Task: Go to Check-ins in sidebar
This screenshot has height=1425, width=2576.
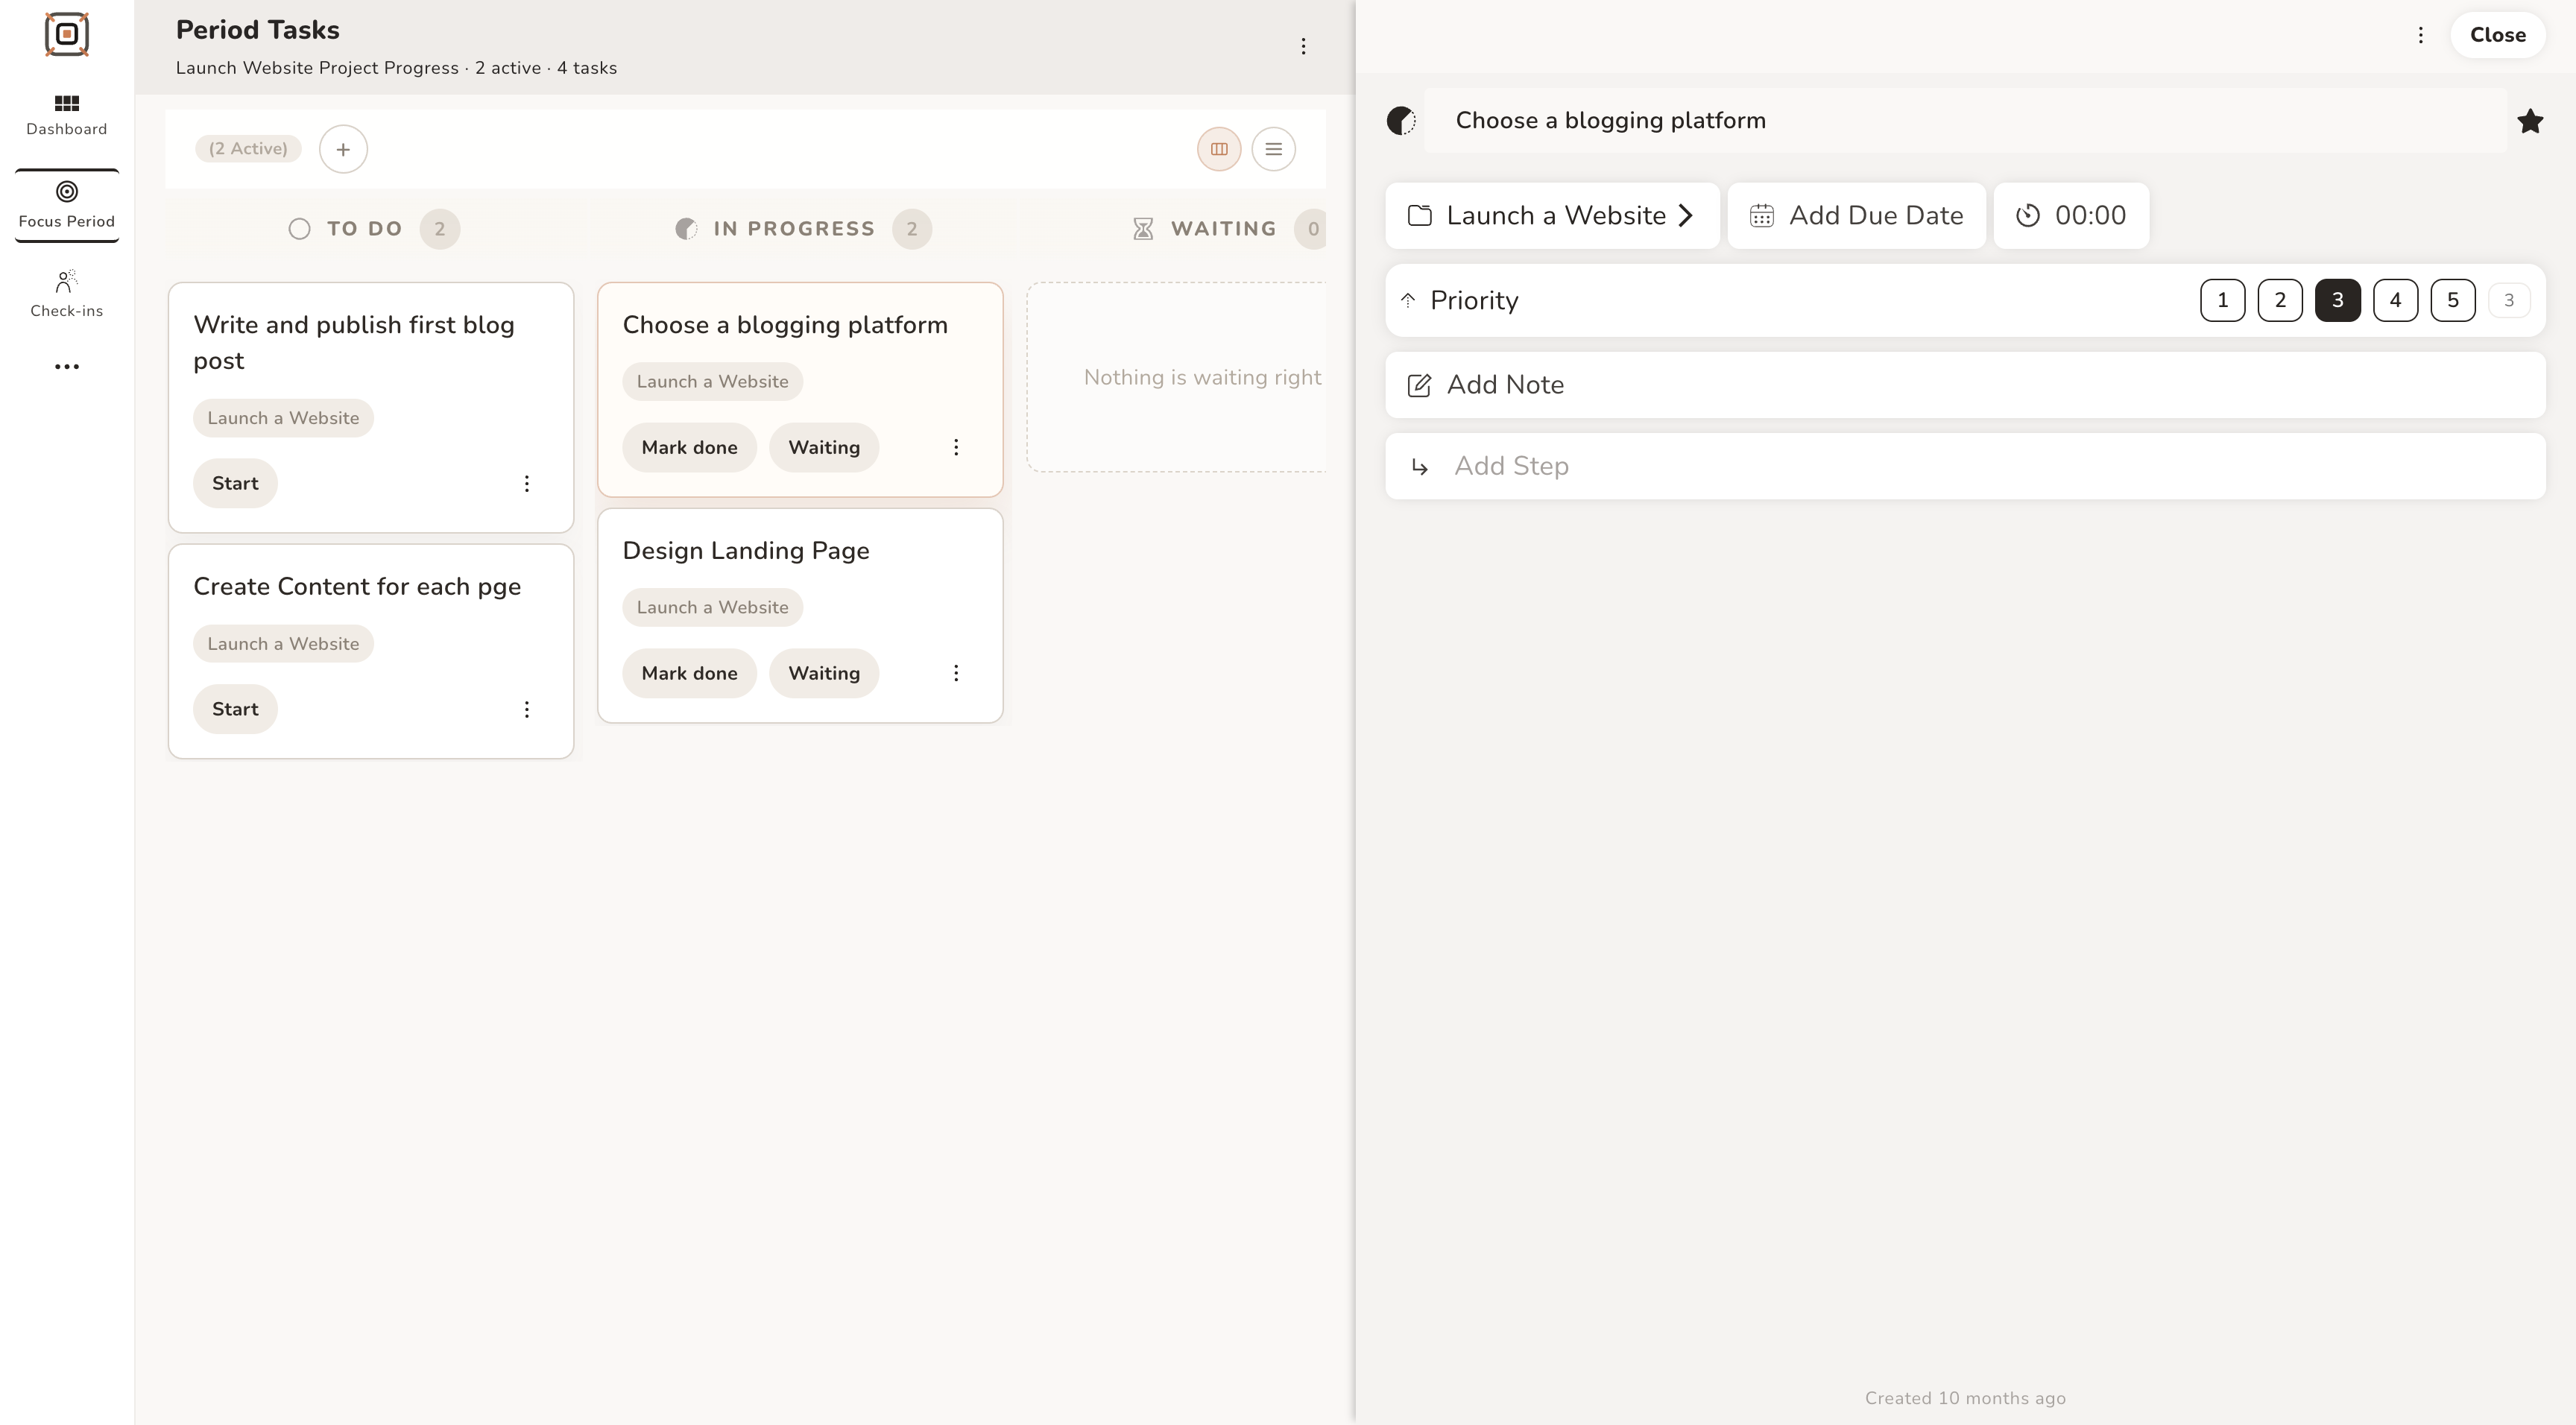Action: (x=67, y=294)
